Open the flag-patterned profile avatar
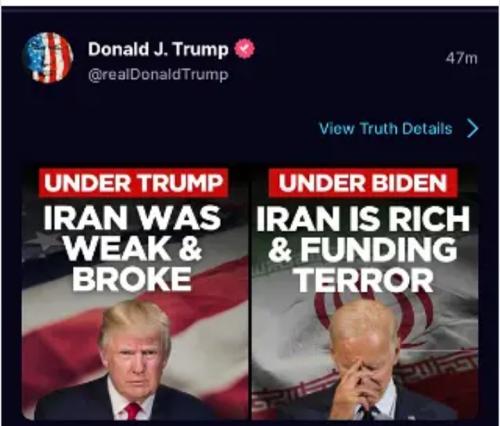This screenshot has height=426, width=500. click(x=48, y=58)
